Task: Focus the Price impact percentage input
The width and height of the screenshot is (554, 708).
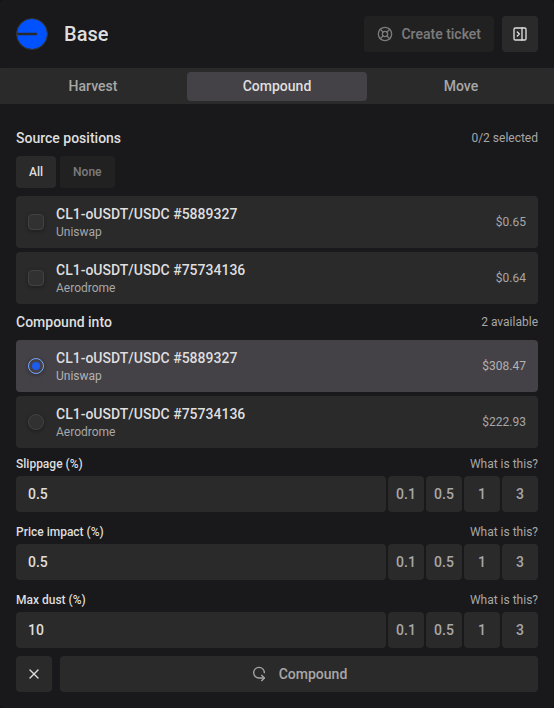Action: [x=201, y=562]
